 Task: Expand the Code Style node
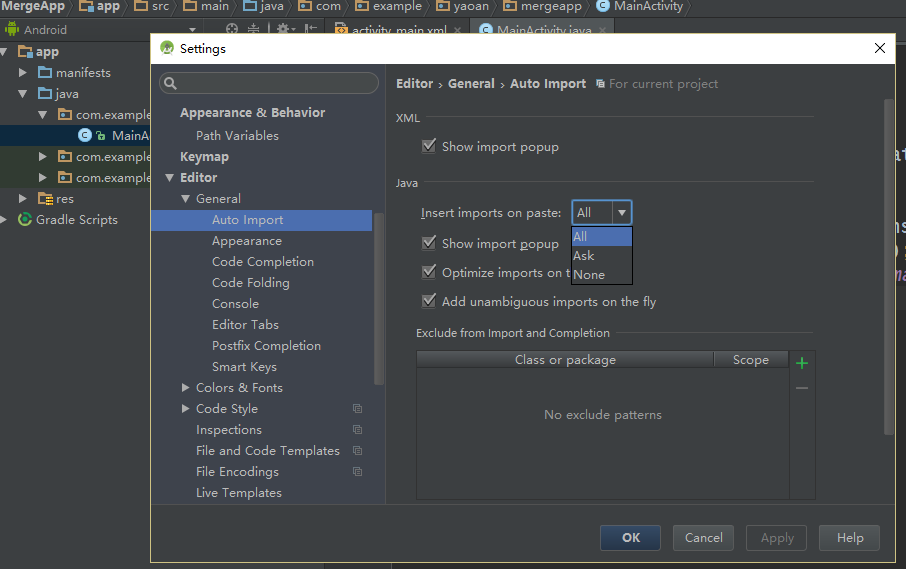coord(185,408)
